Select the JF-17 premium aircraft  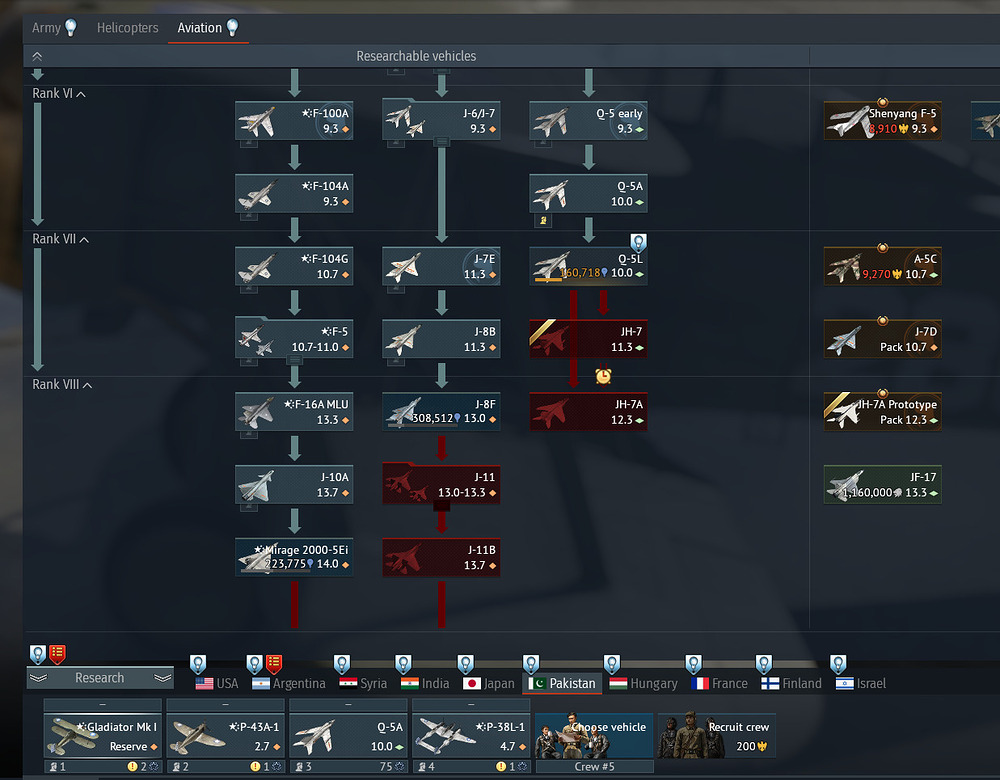click(x=882, y=485)
